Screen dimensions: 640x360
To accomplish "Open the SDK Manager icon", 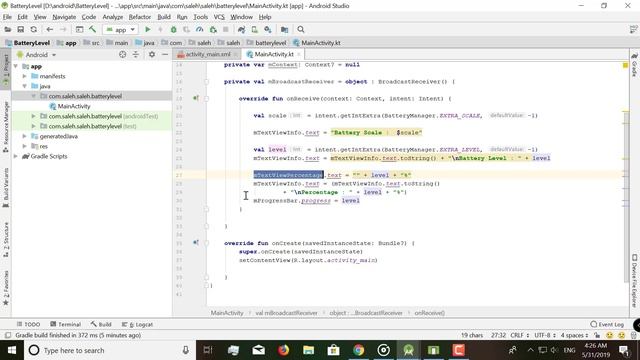I will click(268, 29).
